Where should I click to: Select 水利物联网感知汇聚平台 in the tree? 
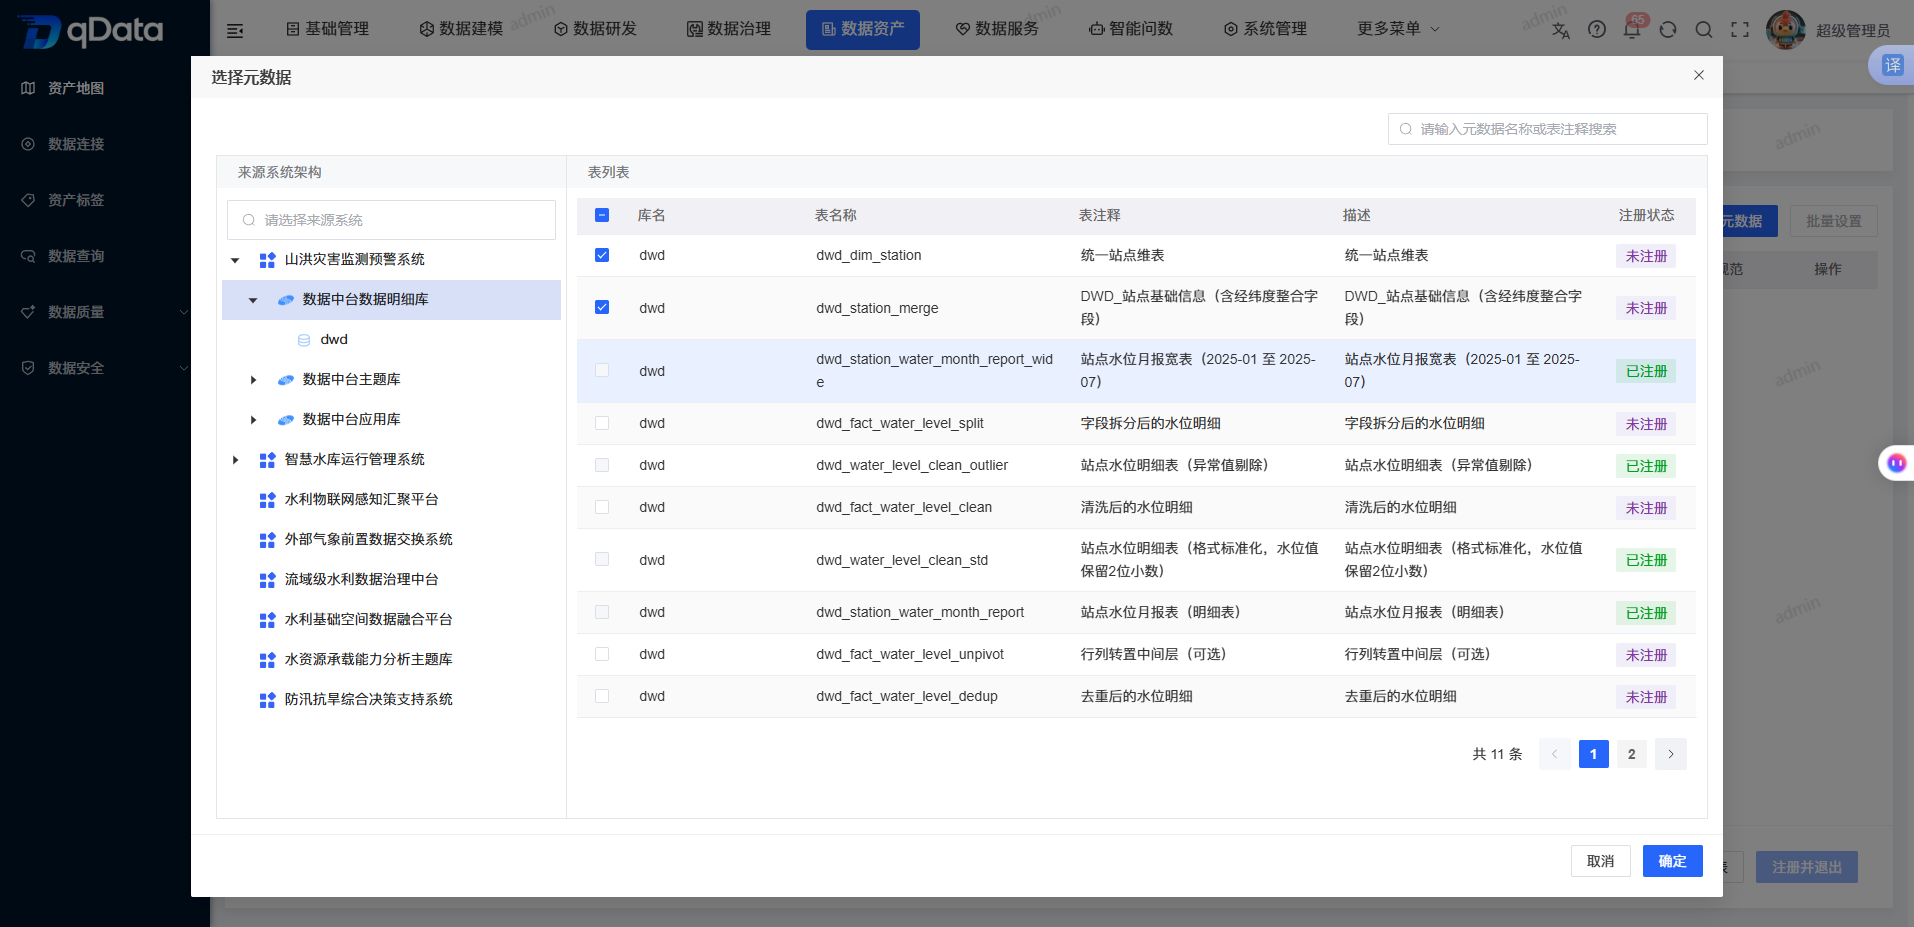(x=361, y=500)
